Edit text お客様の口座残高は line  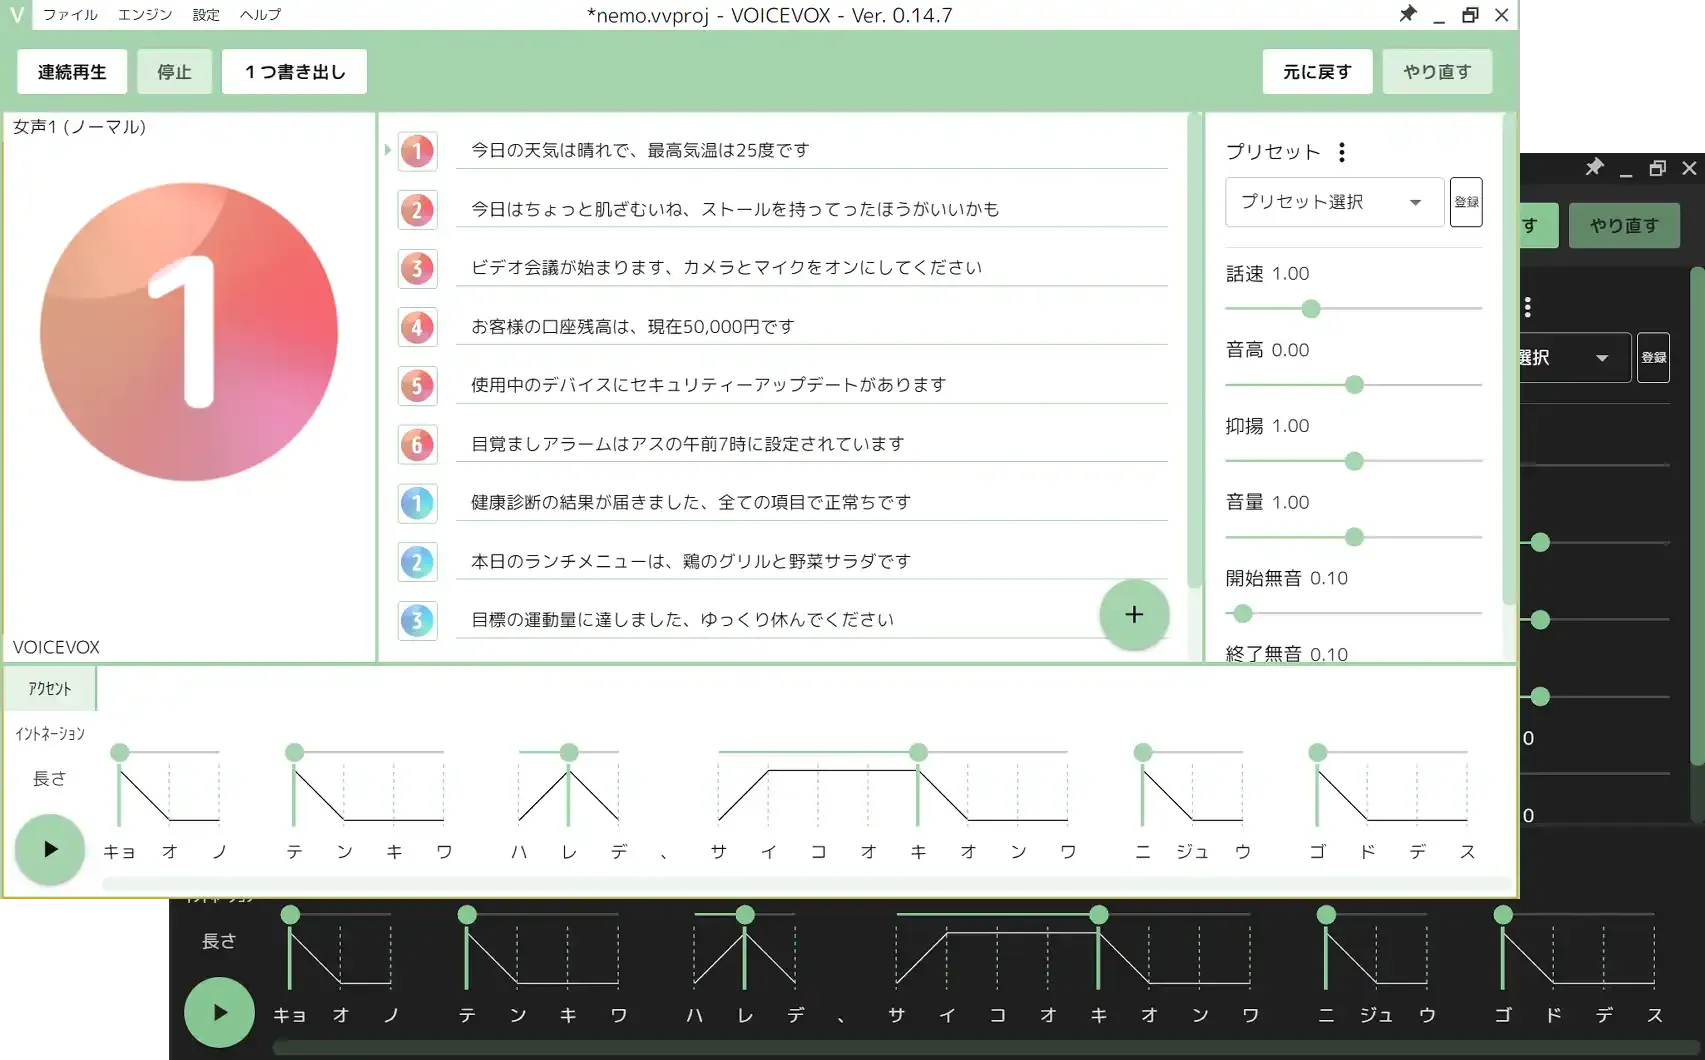[811, 326]
